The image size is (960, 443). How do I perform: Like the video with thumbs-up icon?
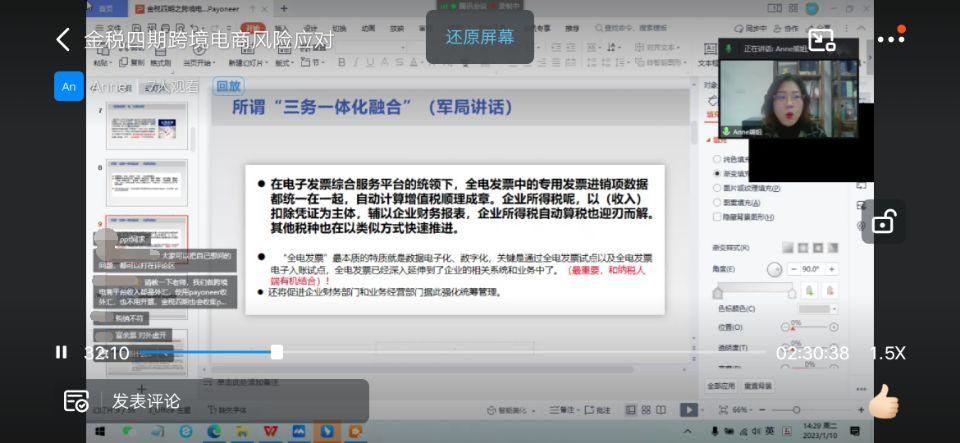[x=883, y=403]
